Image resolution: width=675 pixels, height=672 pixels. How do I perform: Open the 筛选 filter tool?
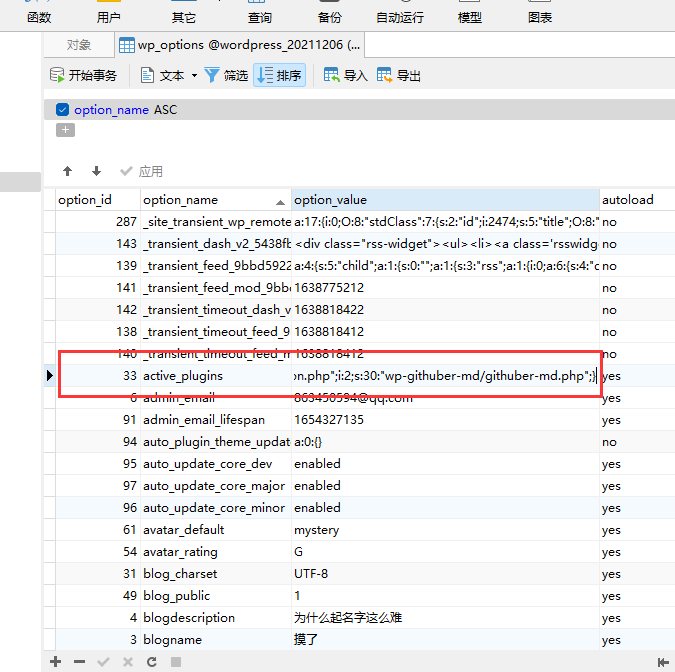(226, 75)
